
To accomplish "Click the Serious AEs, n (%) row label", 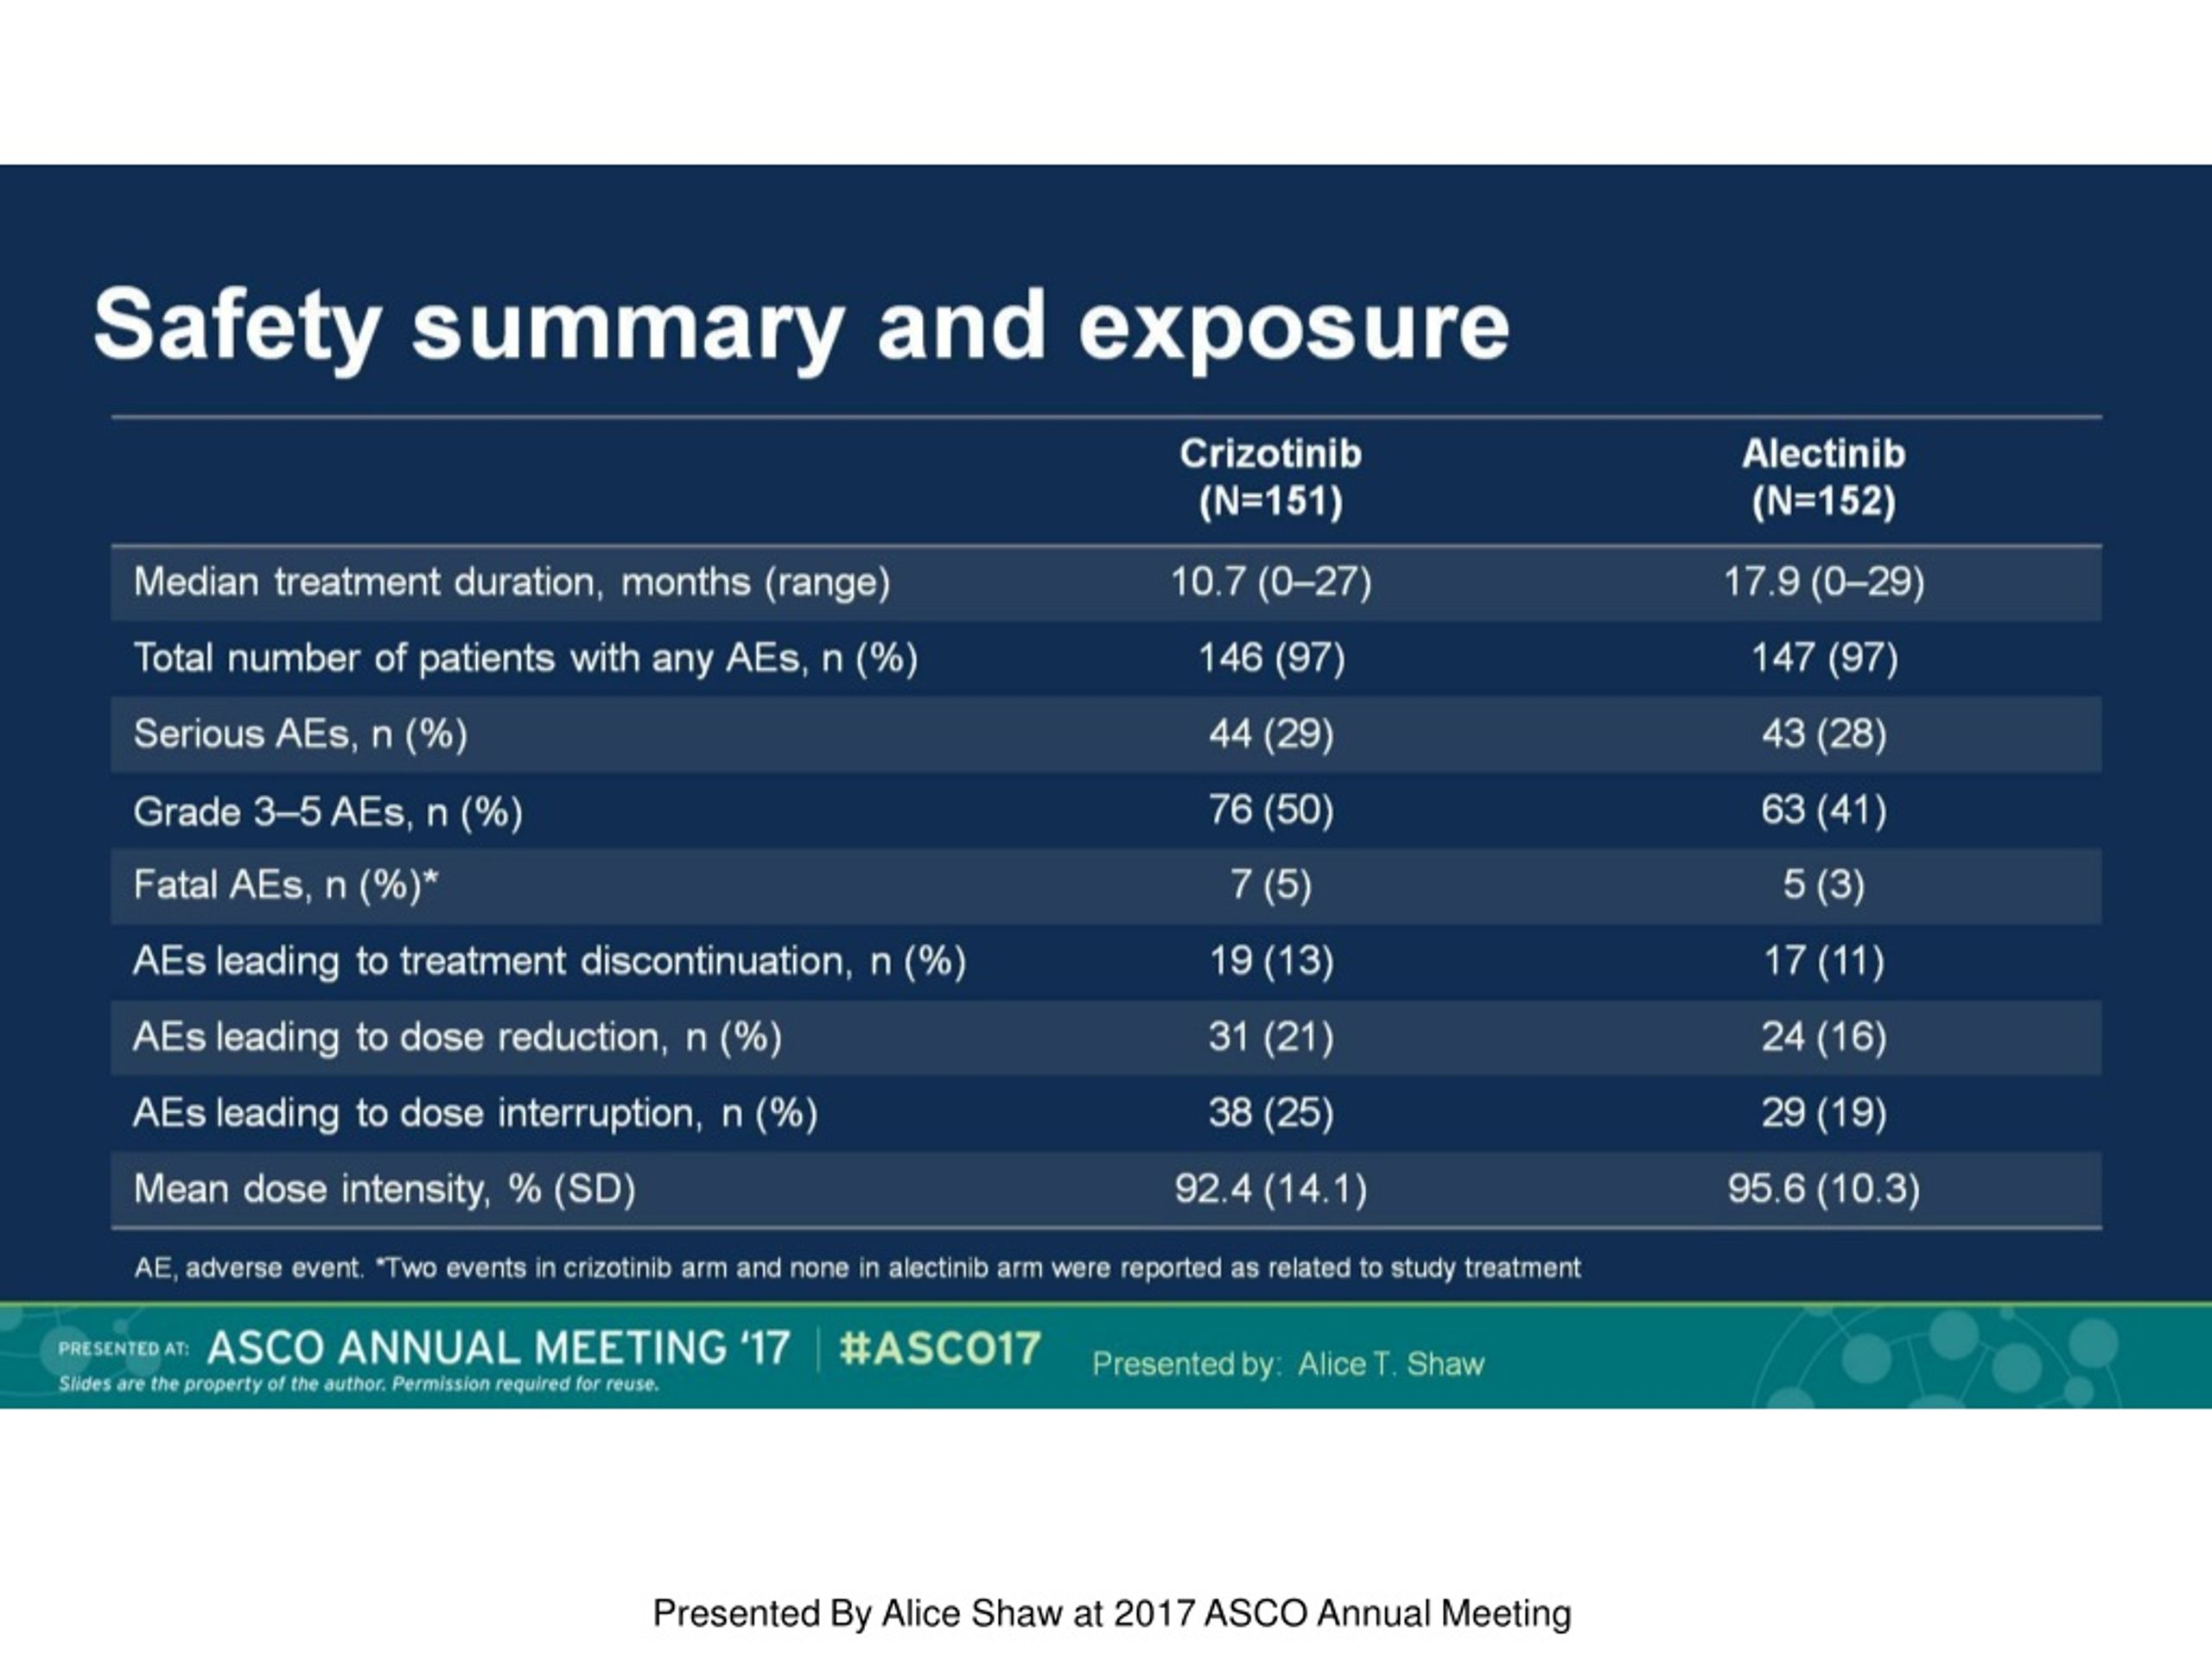I will (x=300, y=735).
